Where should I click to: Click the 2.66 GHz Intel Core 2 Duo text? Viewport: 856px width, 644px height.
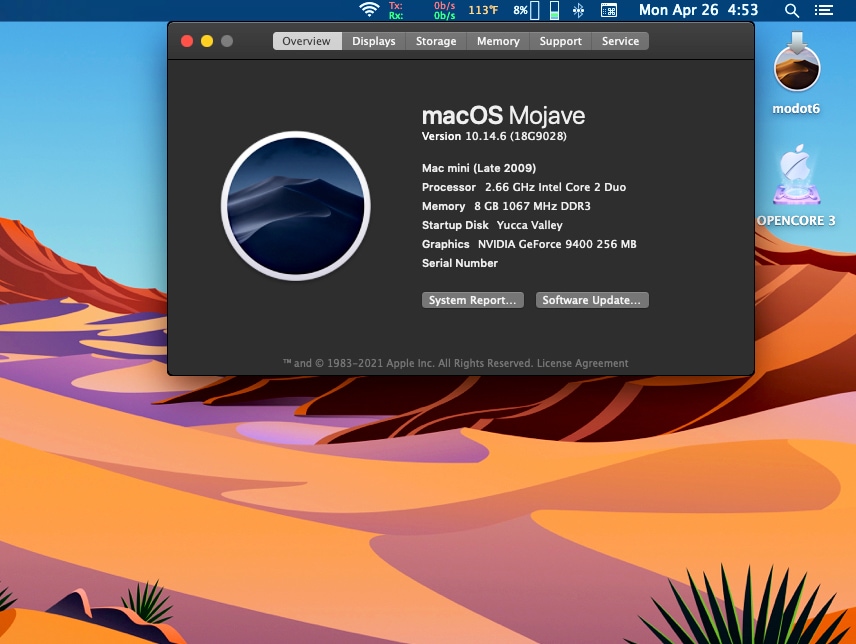coord(555,187)
